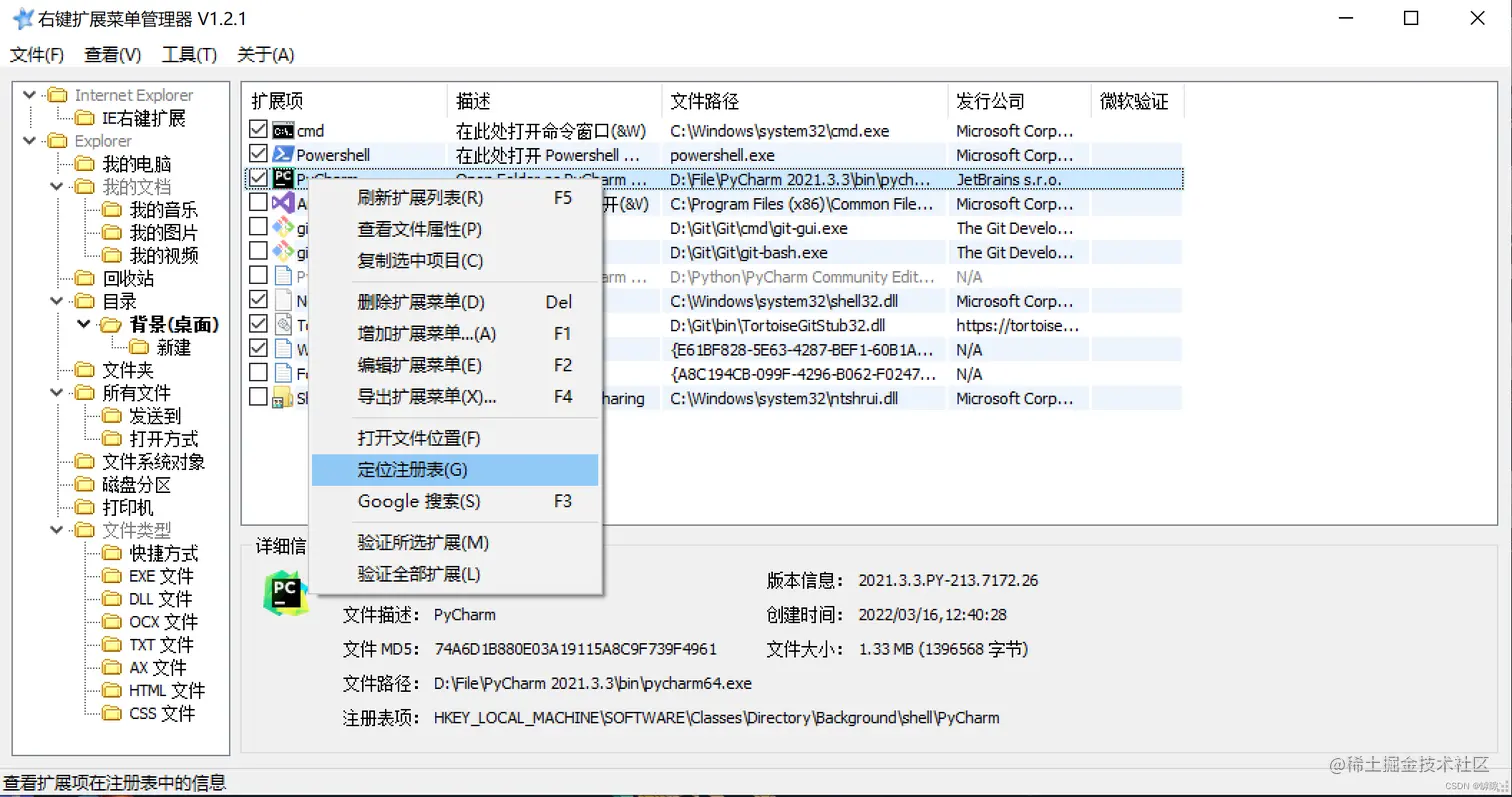Click the folder icon next to 我的电脑
This screenshot has height=797, width=1512.
85,164
